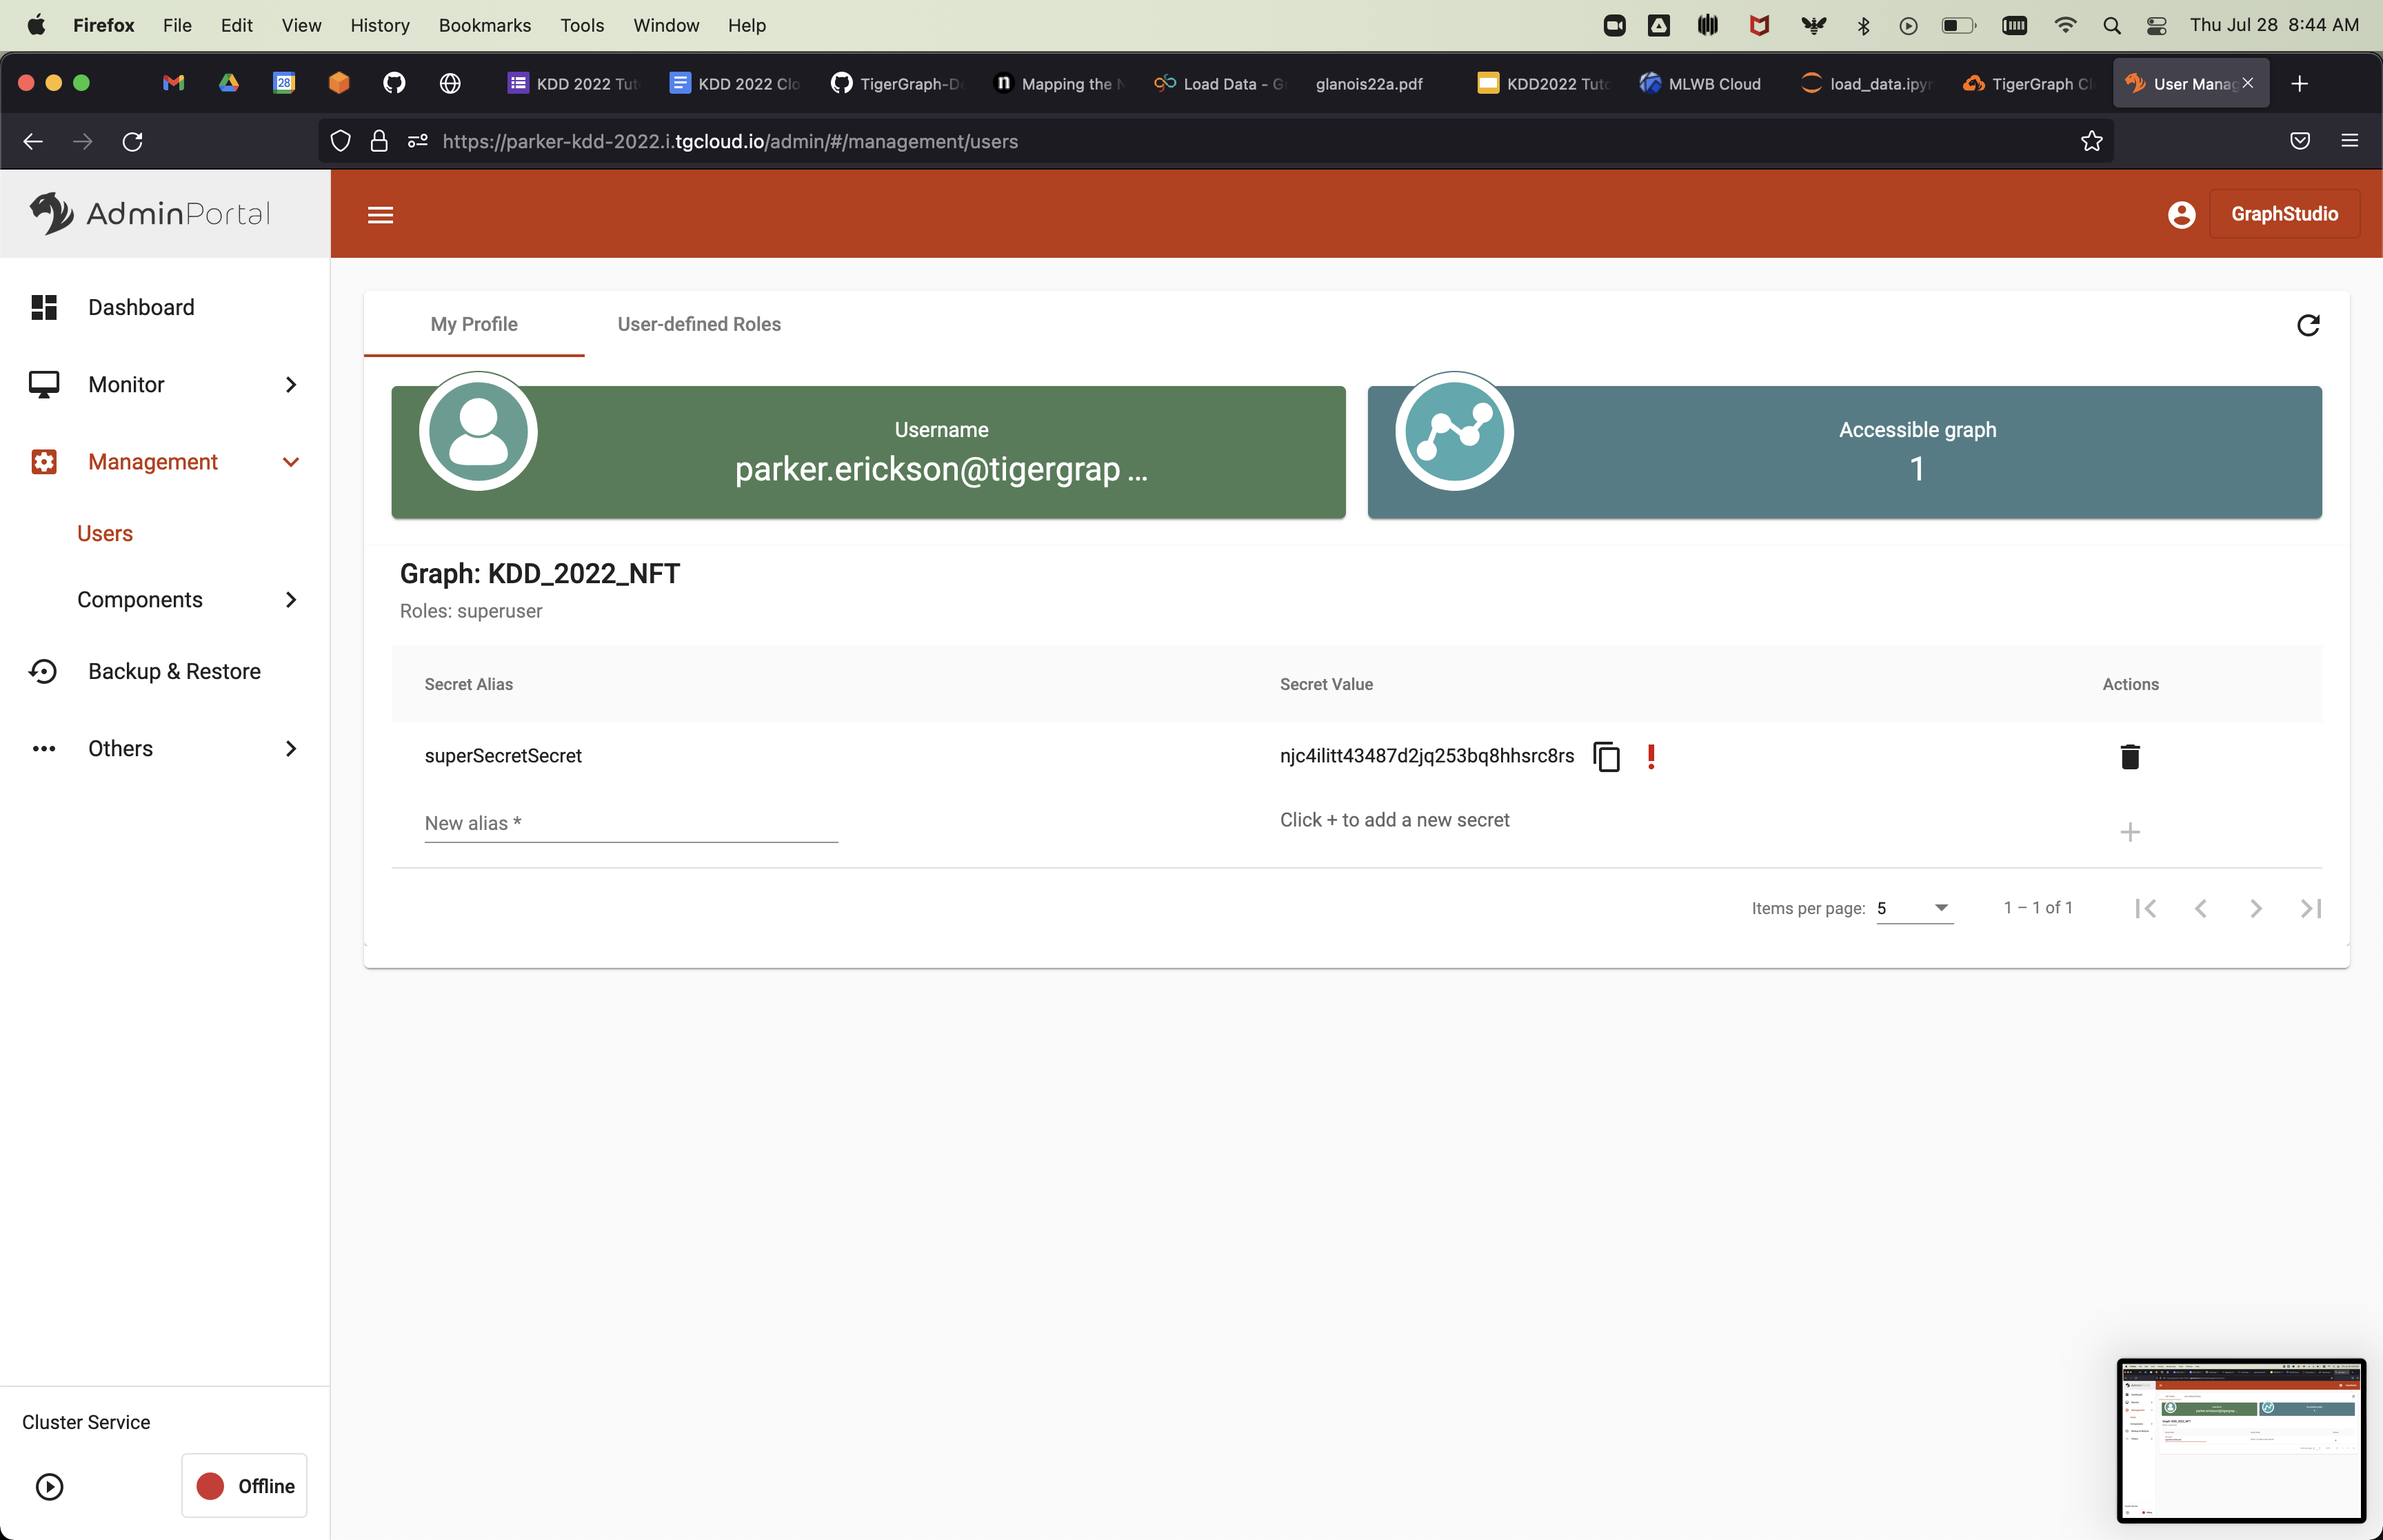Click the plus icon to add secret
Screen dimensions: 2383x1540
pyautogui.click(x=2129, y=832)
